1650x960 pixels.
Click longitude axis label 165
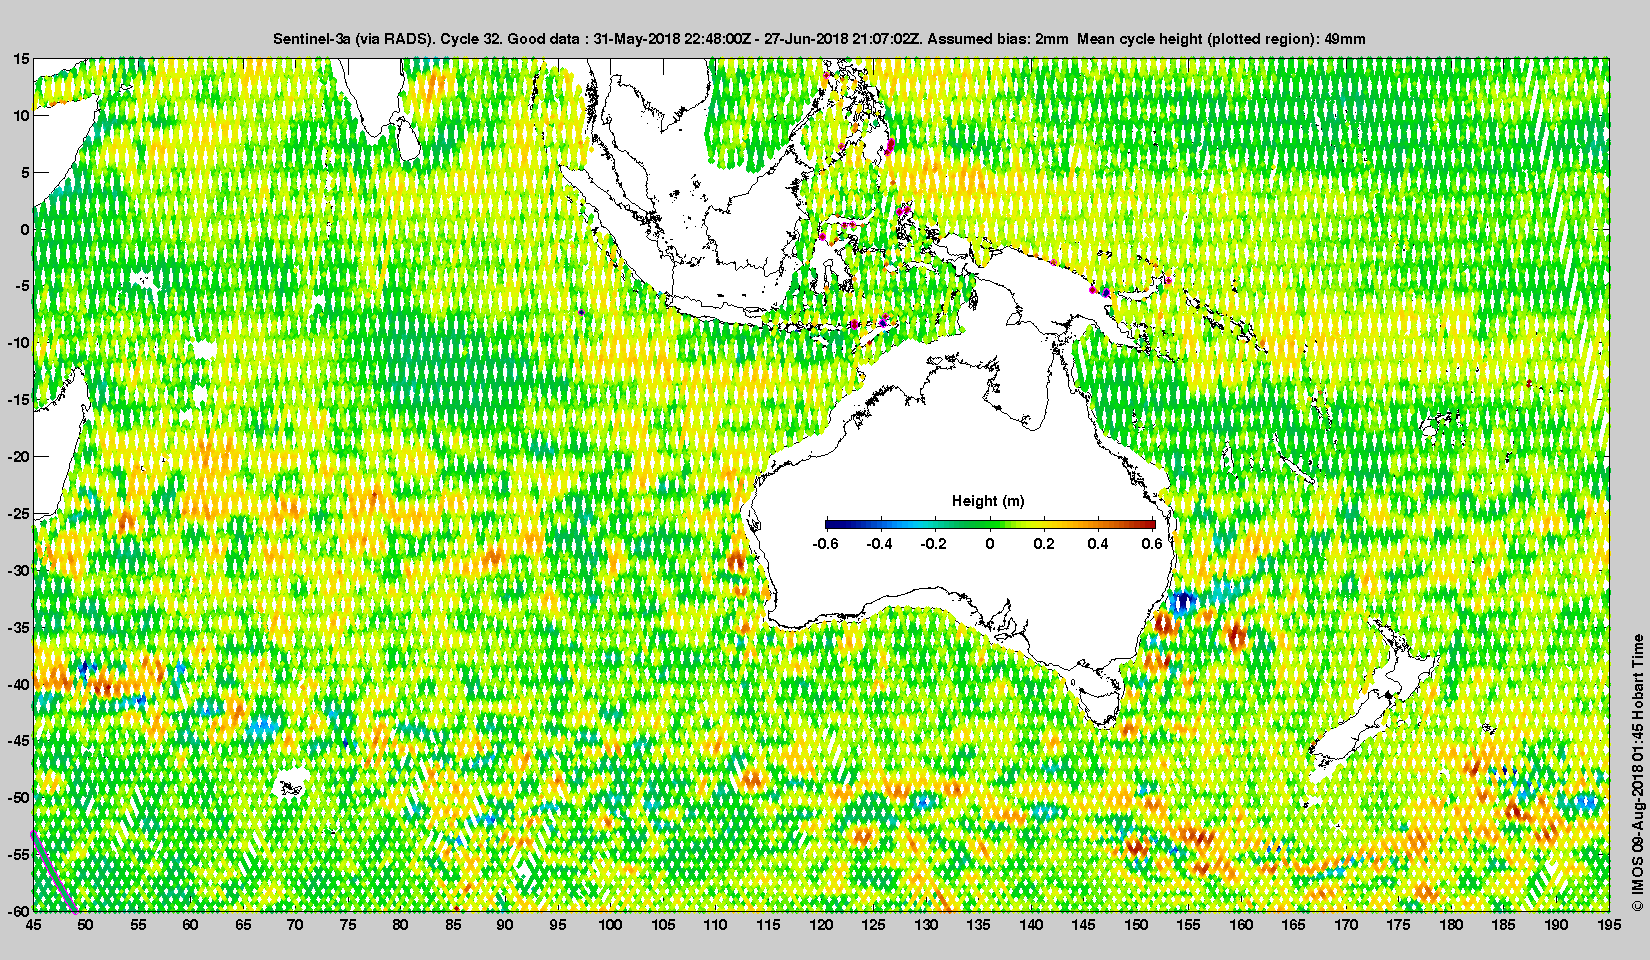pyautogui.click(x=1294, y=925)
